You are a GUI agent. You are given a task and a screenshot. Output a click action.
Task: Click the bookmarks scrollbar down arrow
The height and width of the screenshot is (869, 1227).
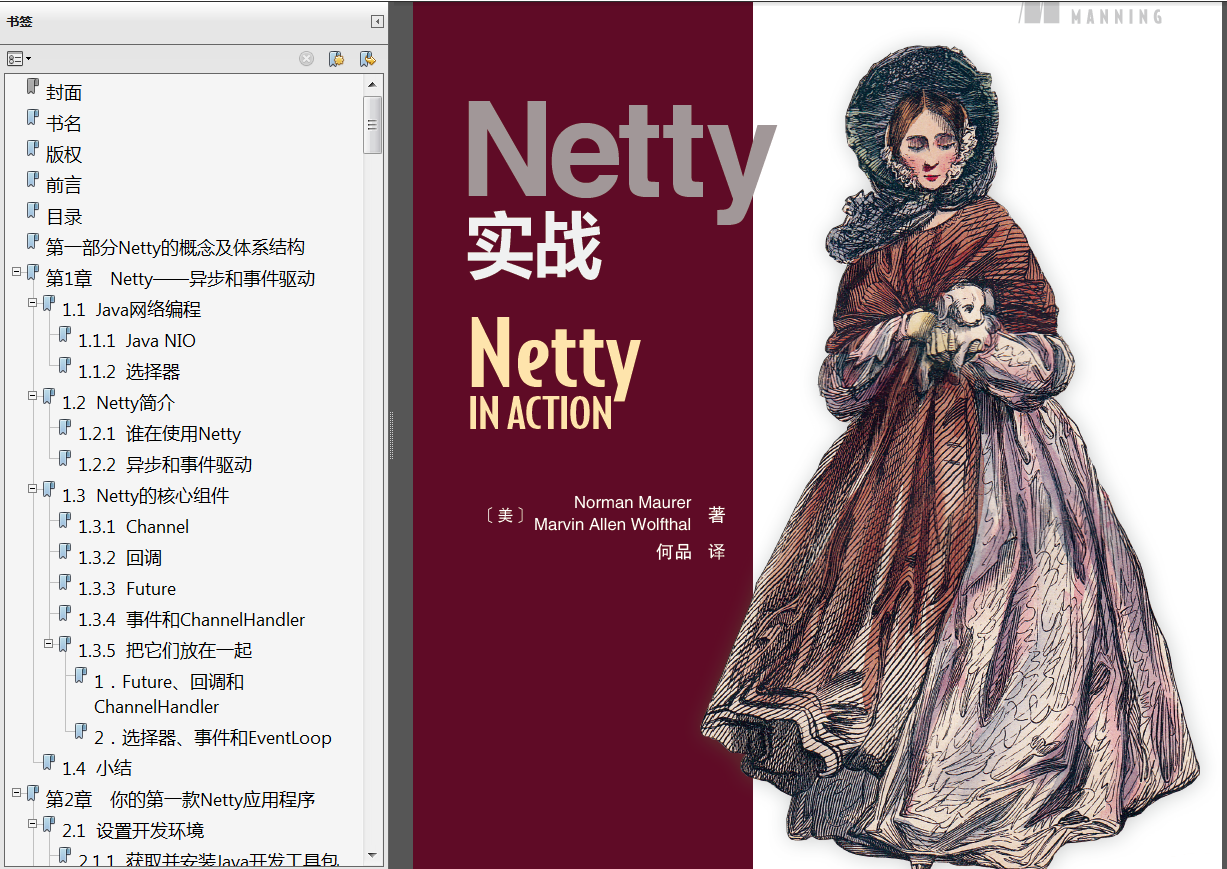[373, 856]
